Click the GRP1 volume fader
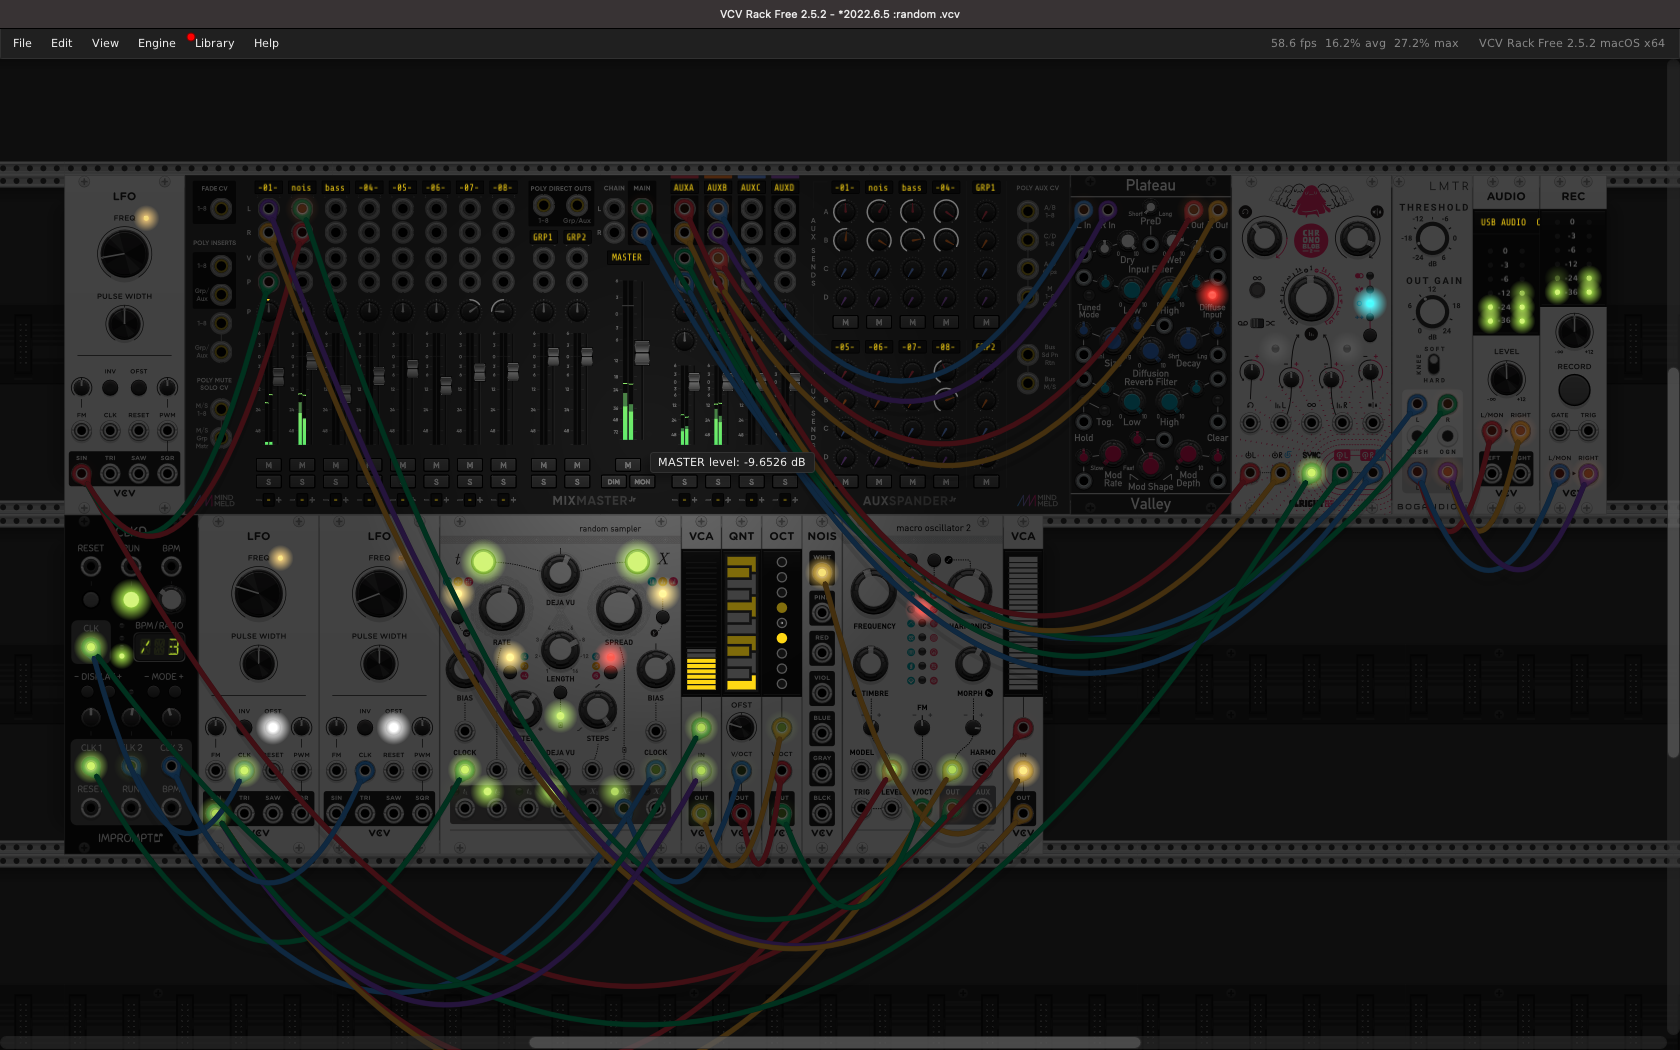 coord(553,357)
